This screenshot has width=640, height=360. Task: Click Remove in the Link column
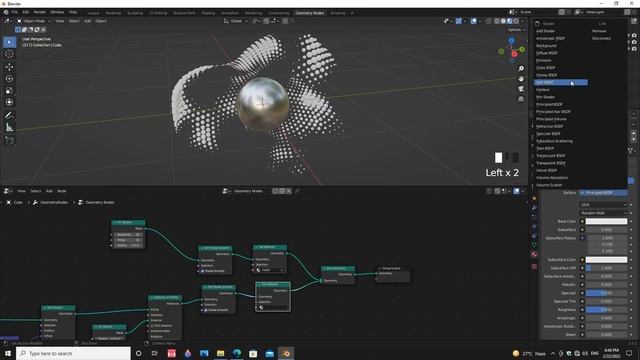pos(599,31)
